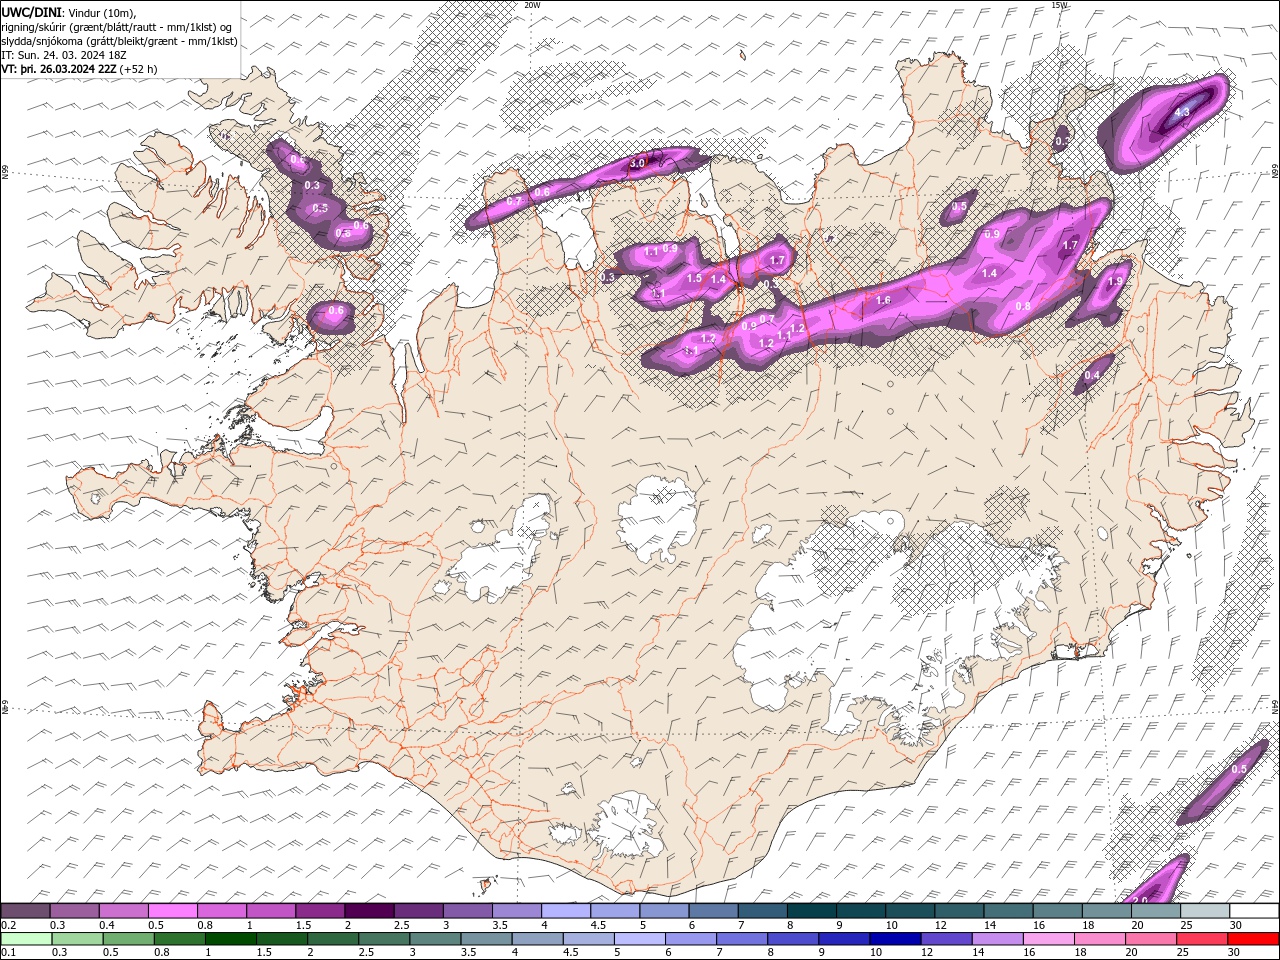
Task: Click the 1.9 precipitation value on map
Action: tap(1116, 282)
